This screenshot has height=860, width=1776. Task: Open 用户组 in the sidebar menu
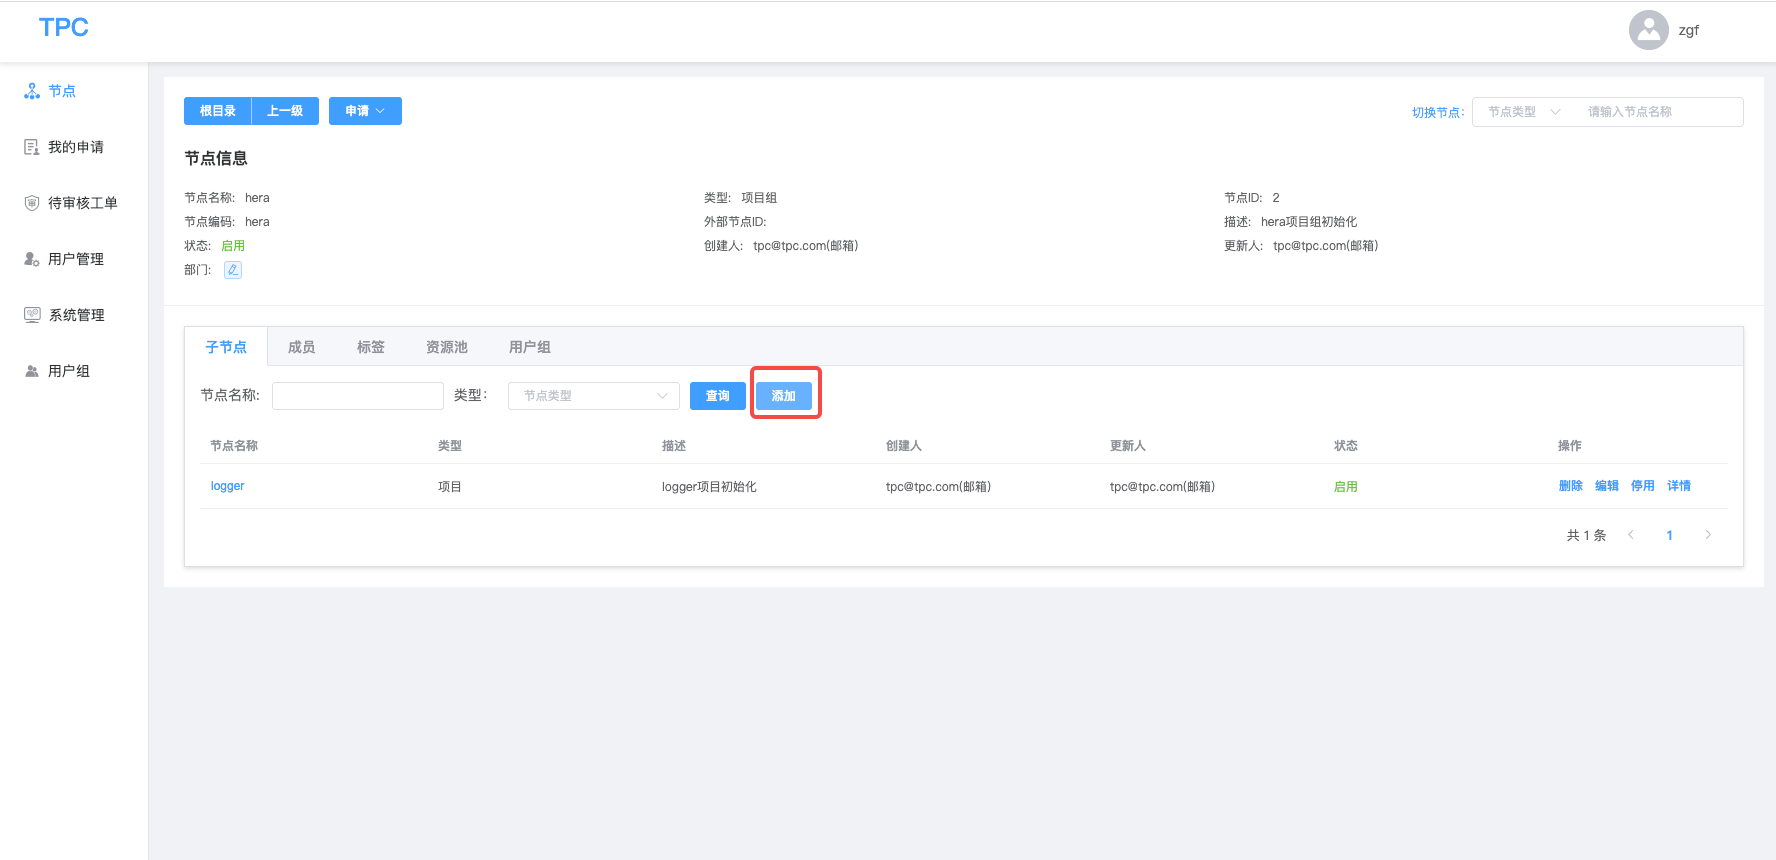tap(69, 371)
